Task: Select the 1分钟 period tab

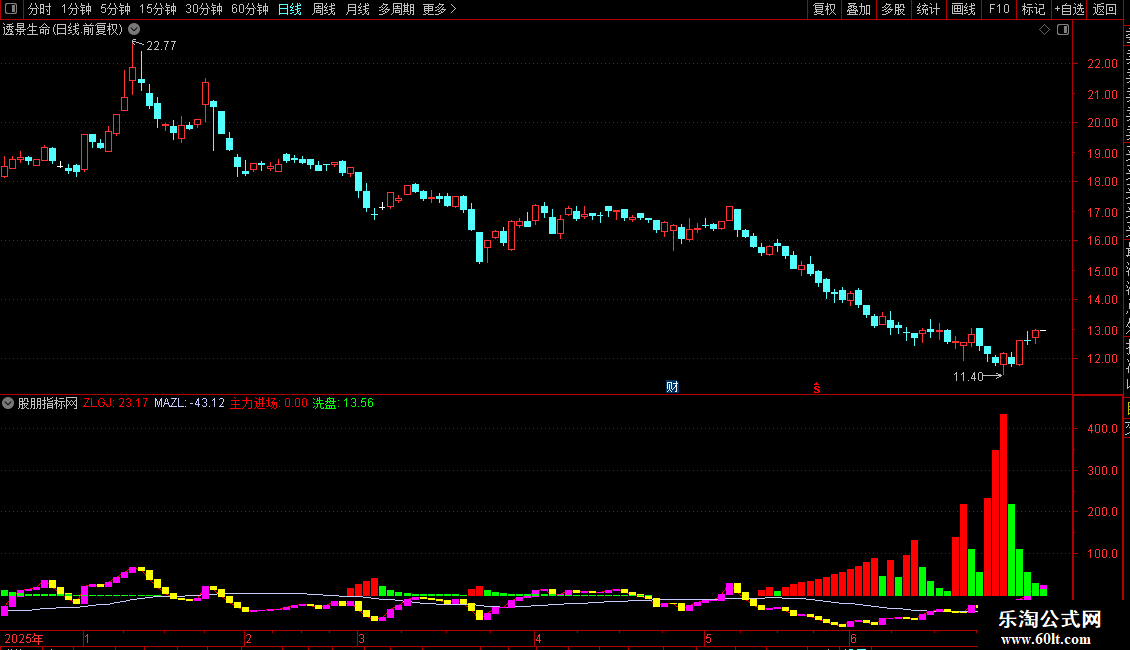Action: [76, 9]
